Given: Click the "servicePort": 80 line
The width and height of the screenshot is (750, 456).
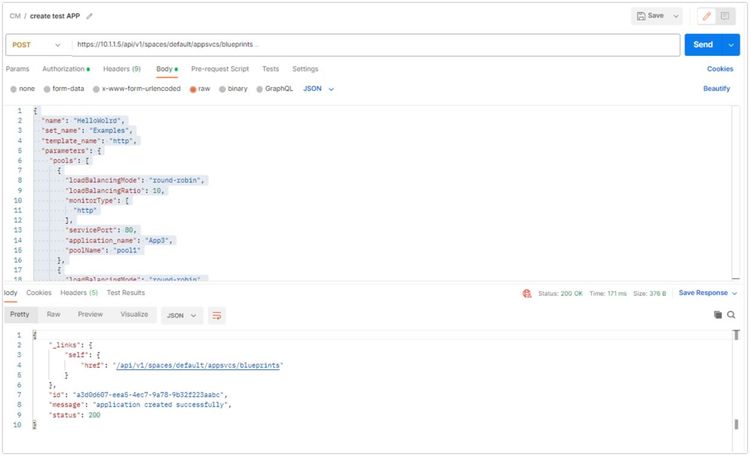Looking at the screenshot, I should point(101,230).
